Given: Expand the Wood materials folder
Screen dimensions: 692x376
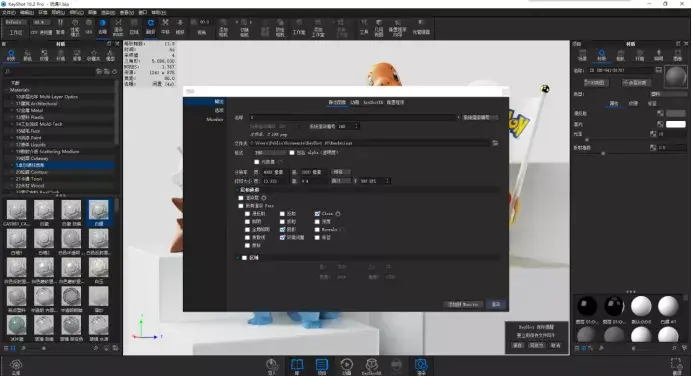Looking at the screenshot, I should click(x=12, y=186).
